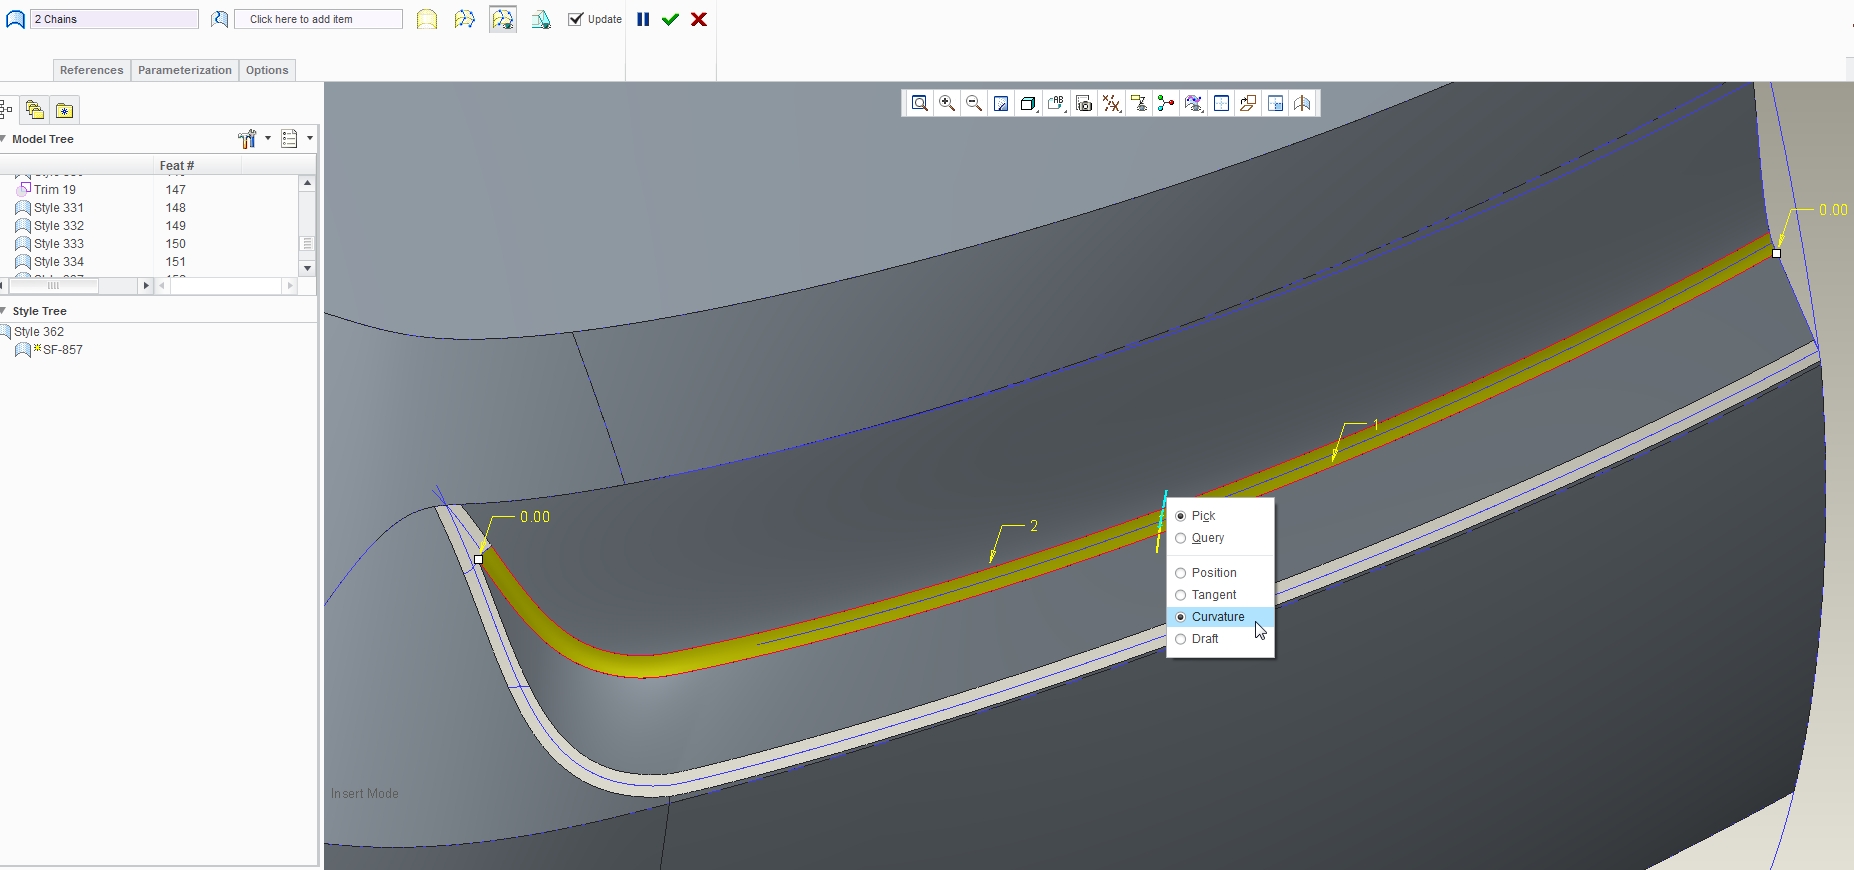Click the show all views grid icon
1854x870 pixels.
[x=1275, y=103]
